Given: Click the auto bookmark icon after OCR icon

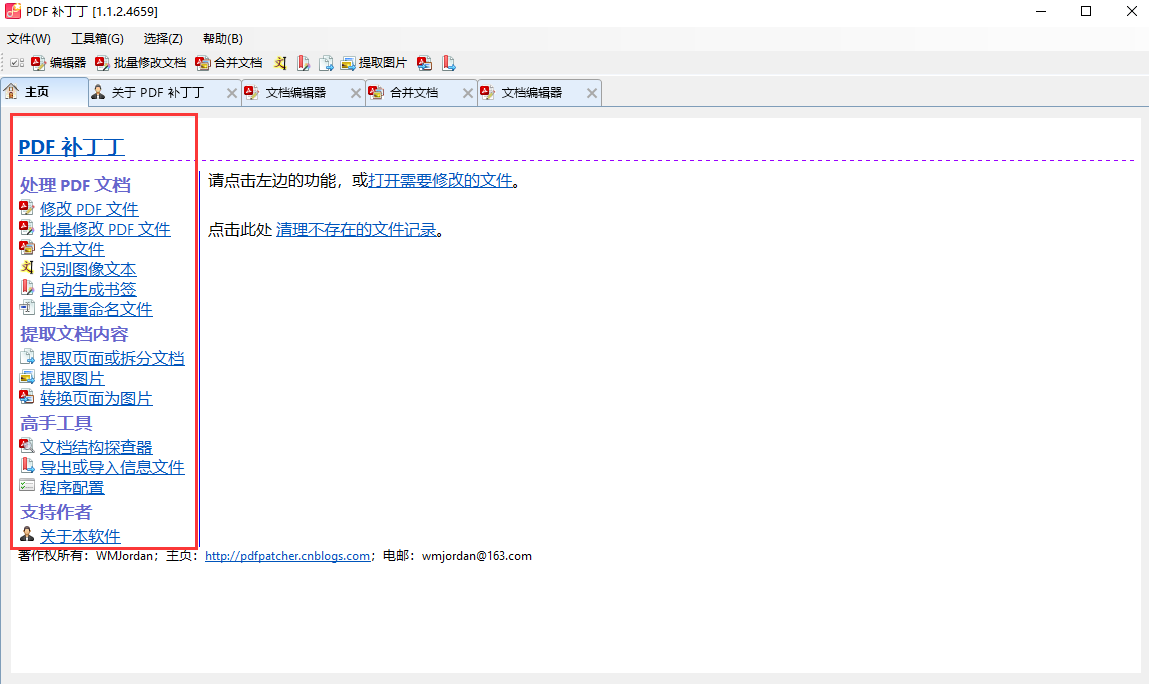Looking at the screenshot, I should pos(303,63).
